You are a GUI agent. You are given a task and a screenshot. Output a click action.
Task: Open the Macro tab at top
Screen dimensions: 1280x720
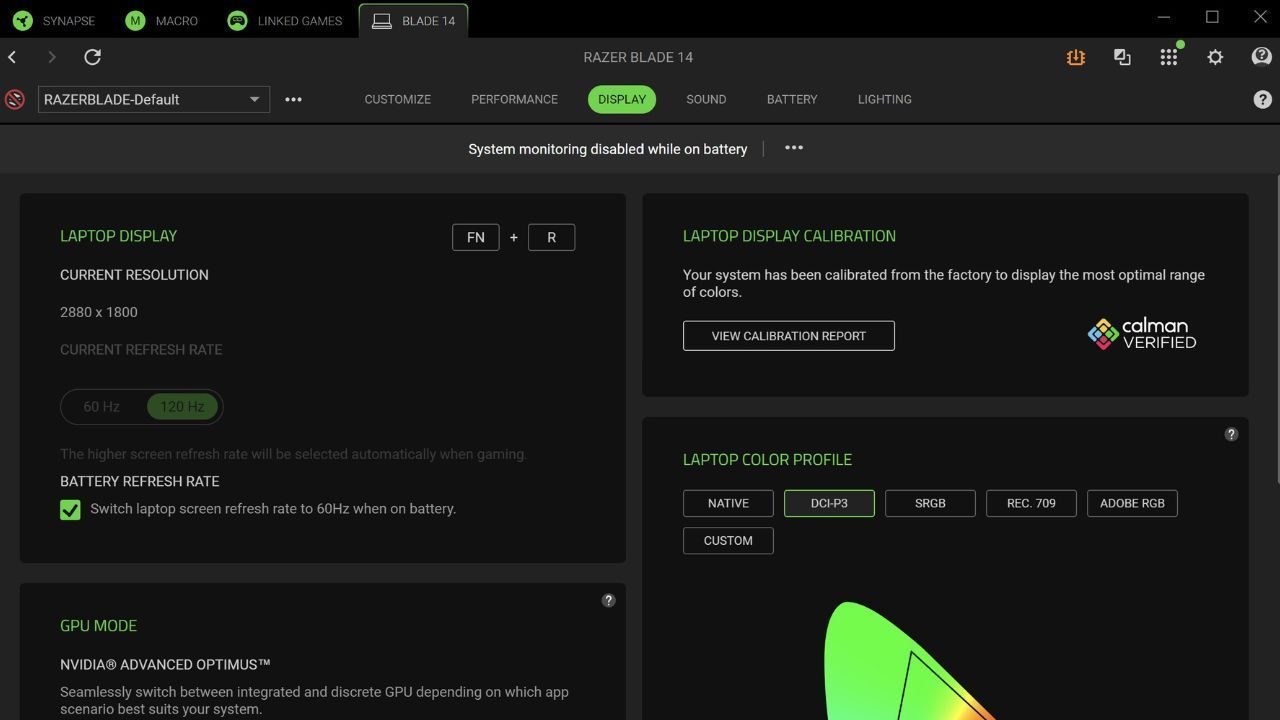coord(162,20)
